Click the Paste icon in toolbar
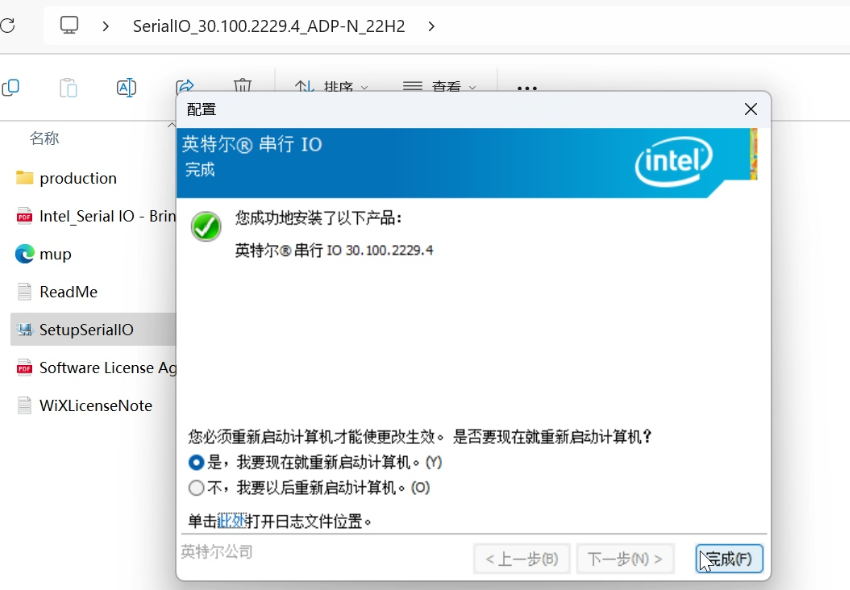 click(68, 88)
